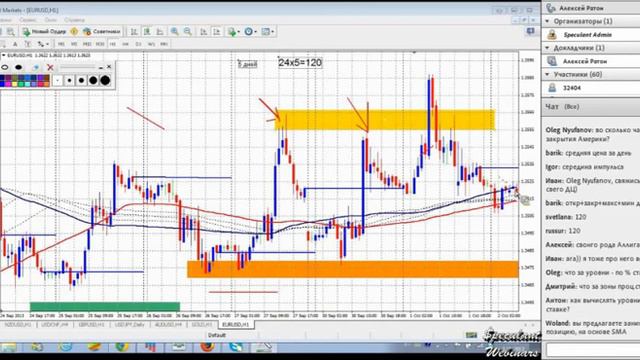
Task: Toggle chart shift from right edge
Action: (x=217, y=31)
